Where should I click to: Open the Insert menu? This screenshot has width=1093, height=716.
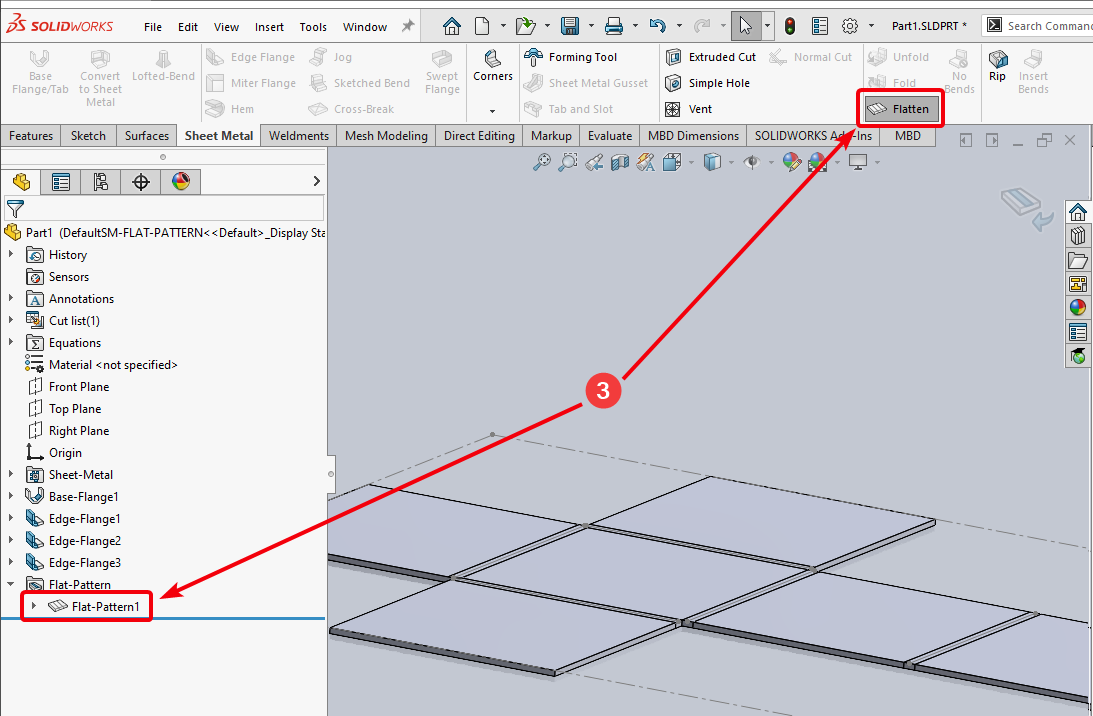pos(269,27)
